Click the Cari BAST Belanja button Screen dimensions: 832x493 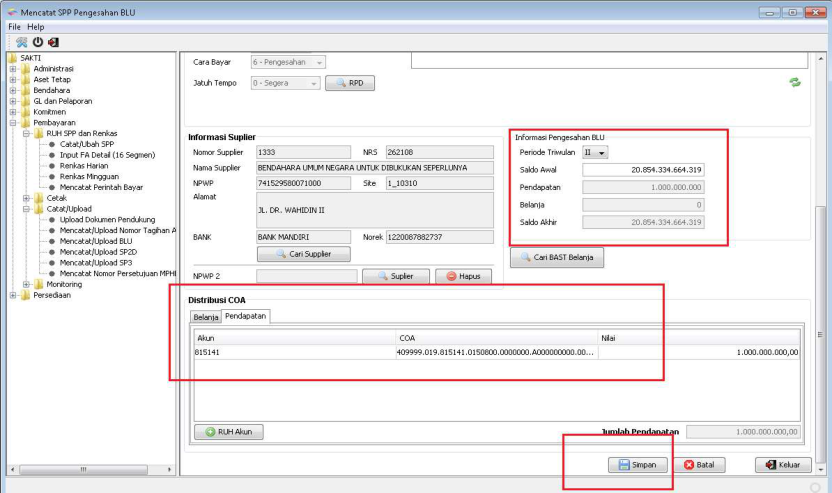(x=557, y=258)
